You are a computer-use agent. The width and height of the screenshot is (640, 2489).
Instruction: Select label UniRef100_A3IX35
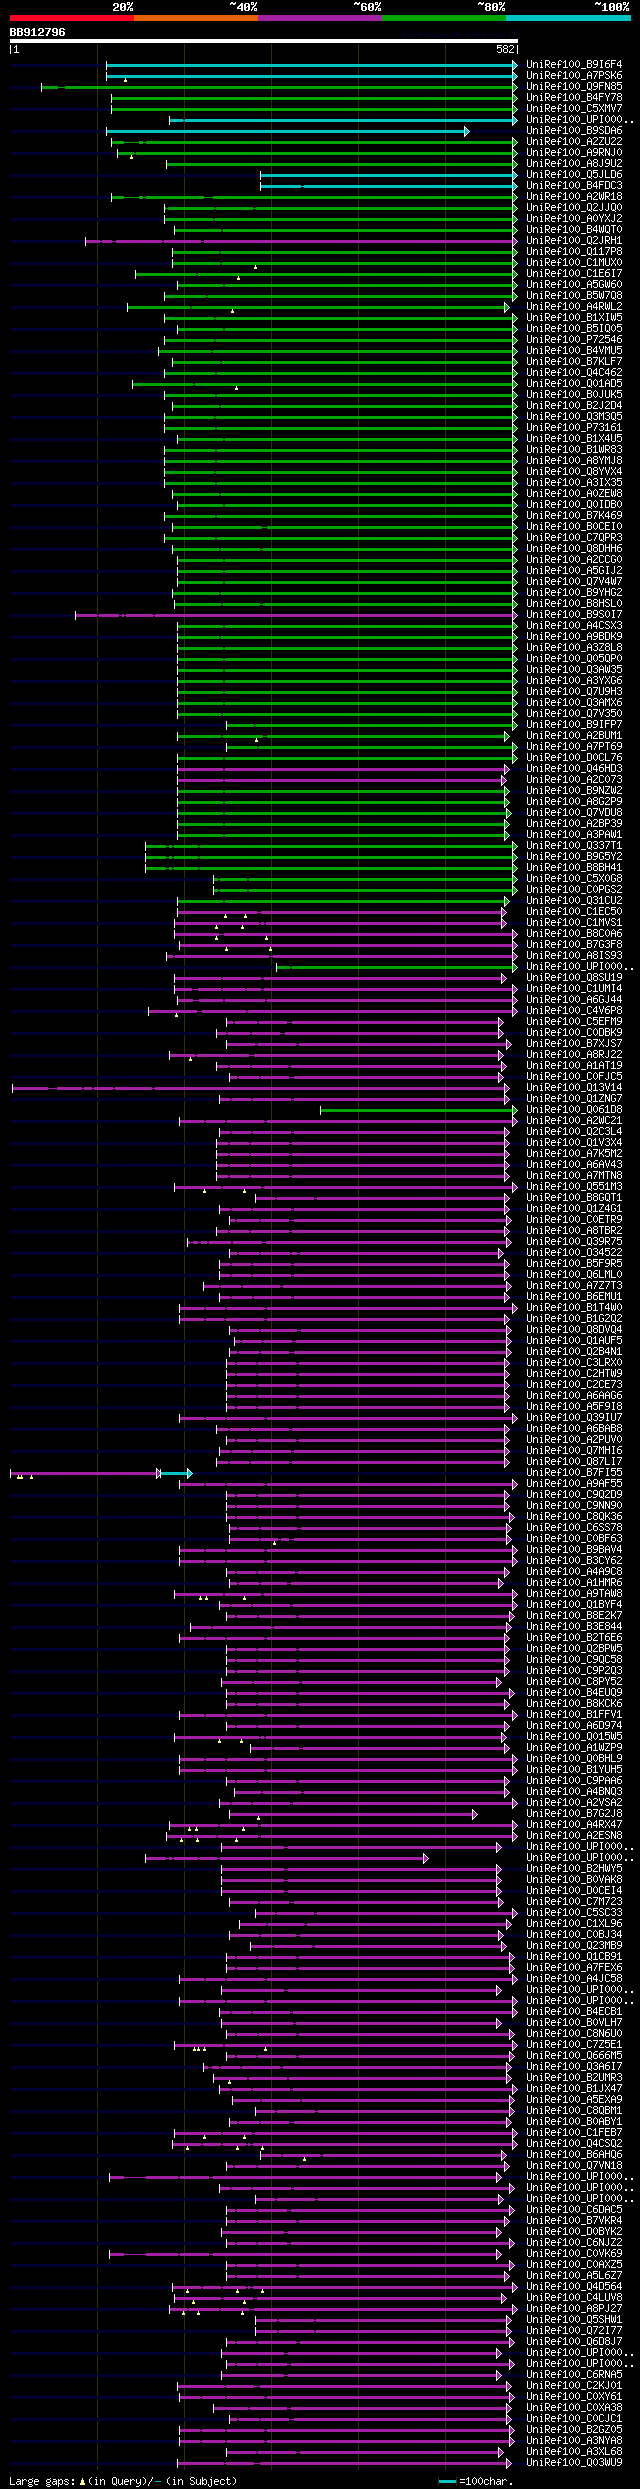(x=574, y=483)
